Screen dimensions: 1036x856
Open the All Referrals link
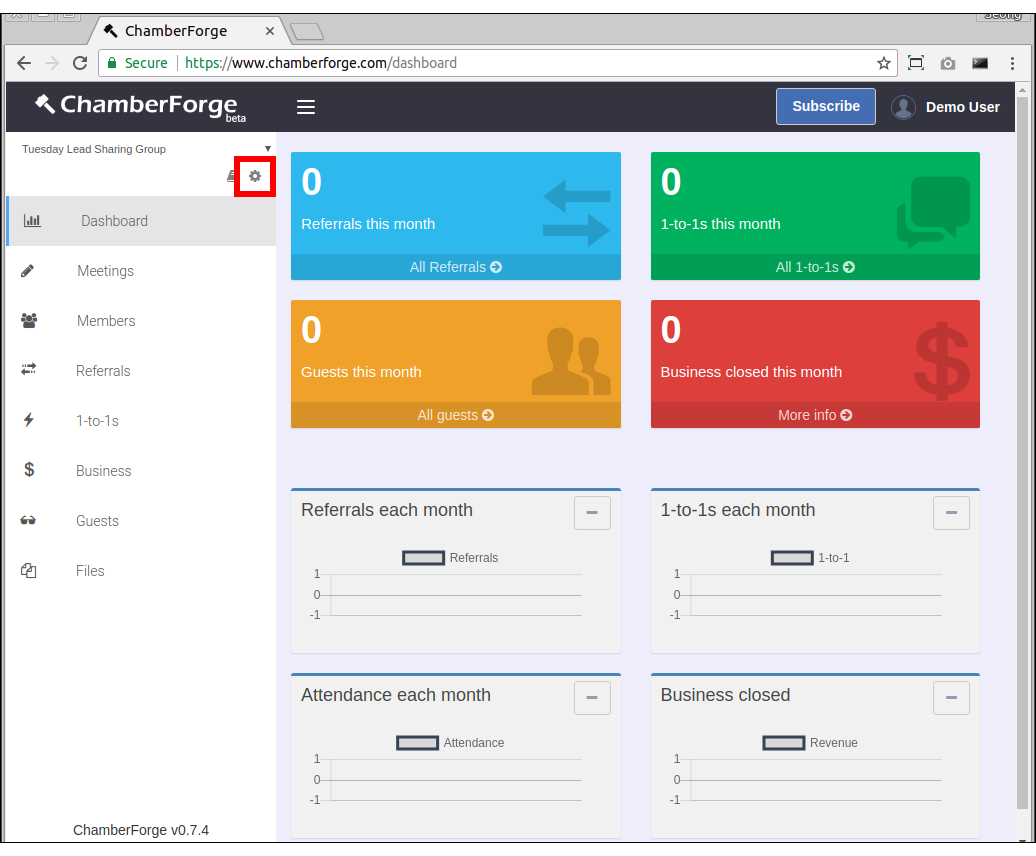(455, 267)
